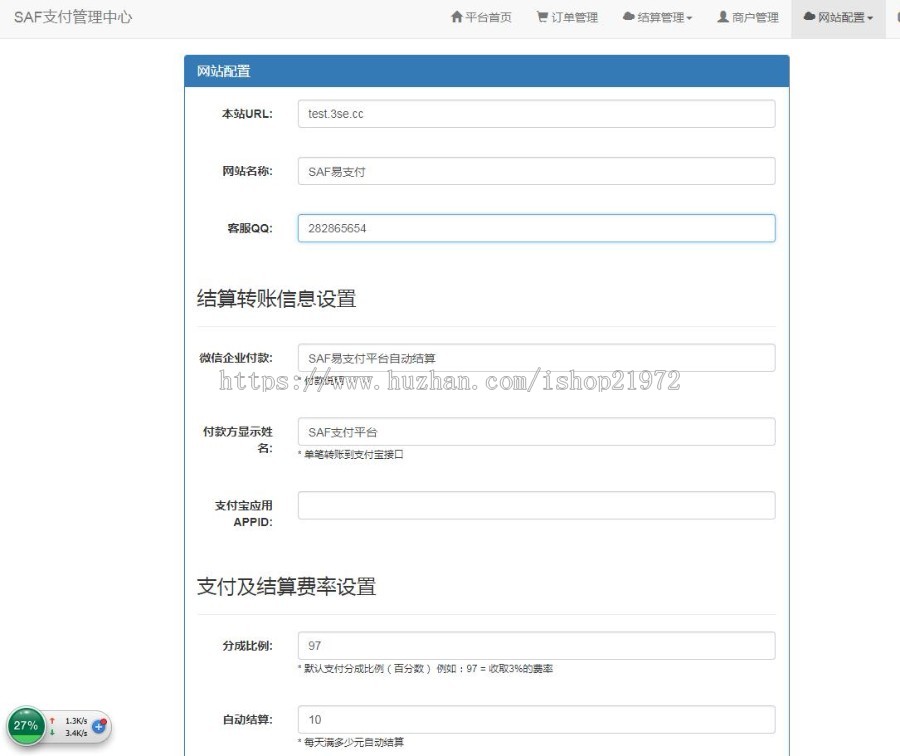Click the SAF支付管理中心 brand link

point(73,17)
